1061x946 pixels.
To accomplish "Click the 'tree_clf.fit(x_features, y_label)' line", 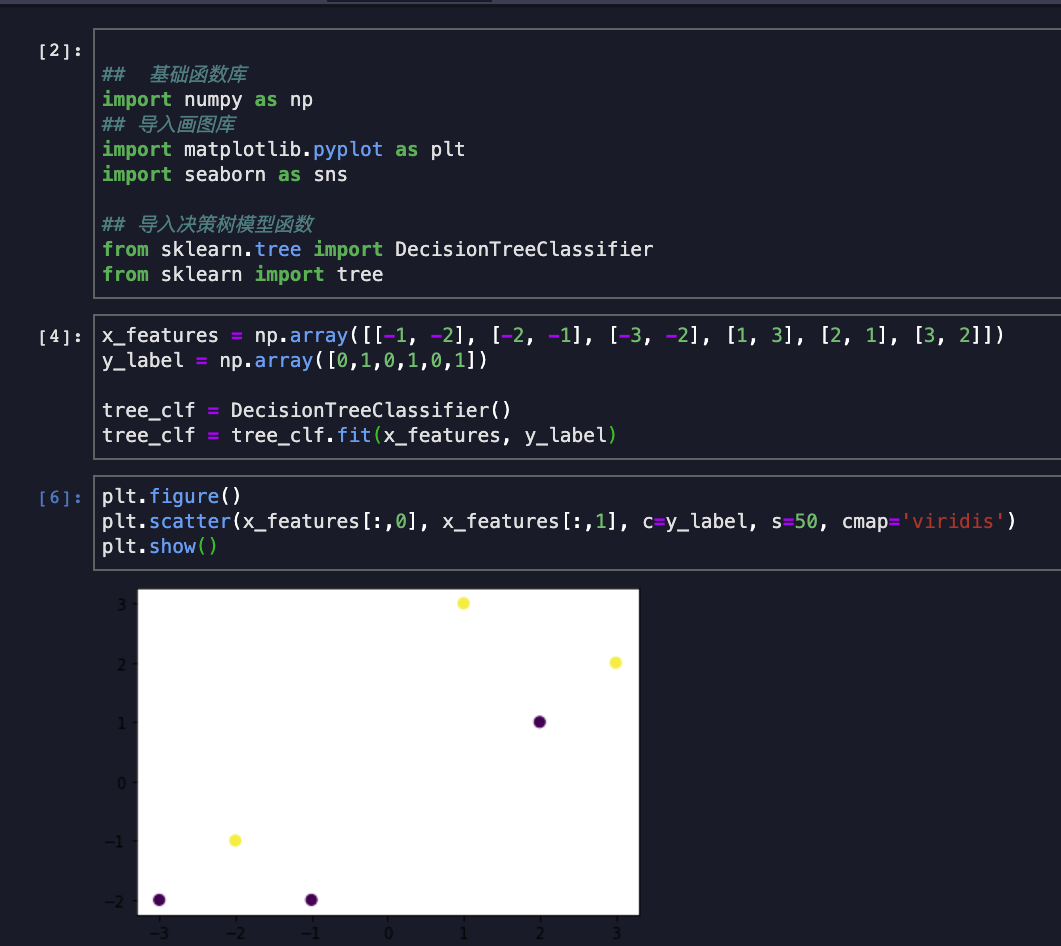I will tap(359, 435).
